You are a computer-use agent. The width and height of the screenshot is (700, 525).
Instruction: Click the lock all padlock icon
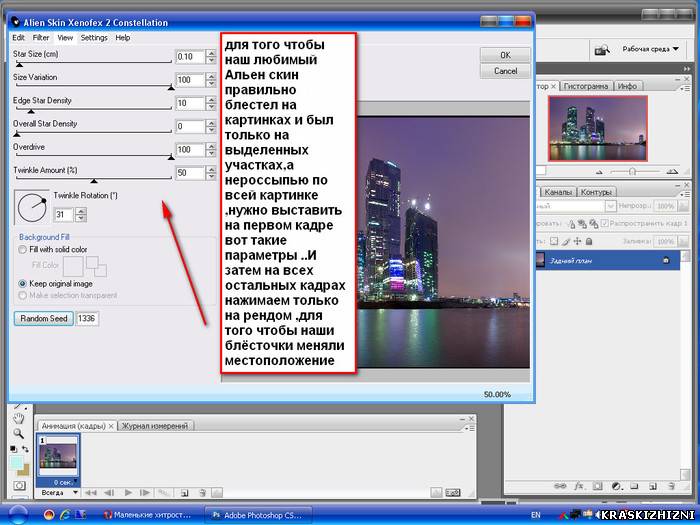(589, 242)
